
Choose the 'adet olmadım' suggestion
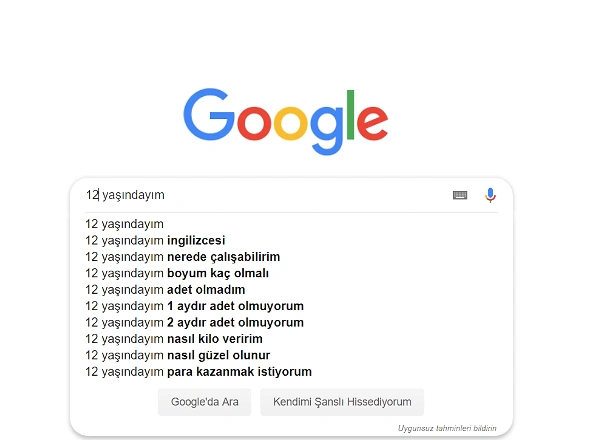tap(165, 290)
